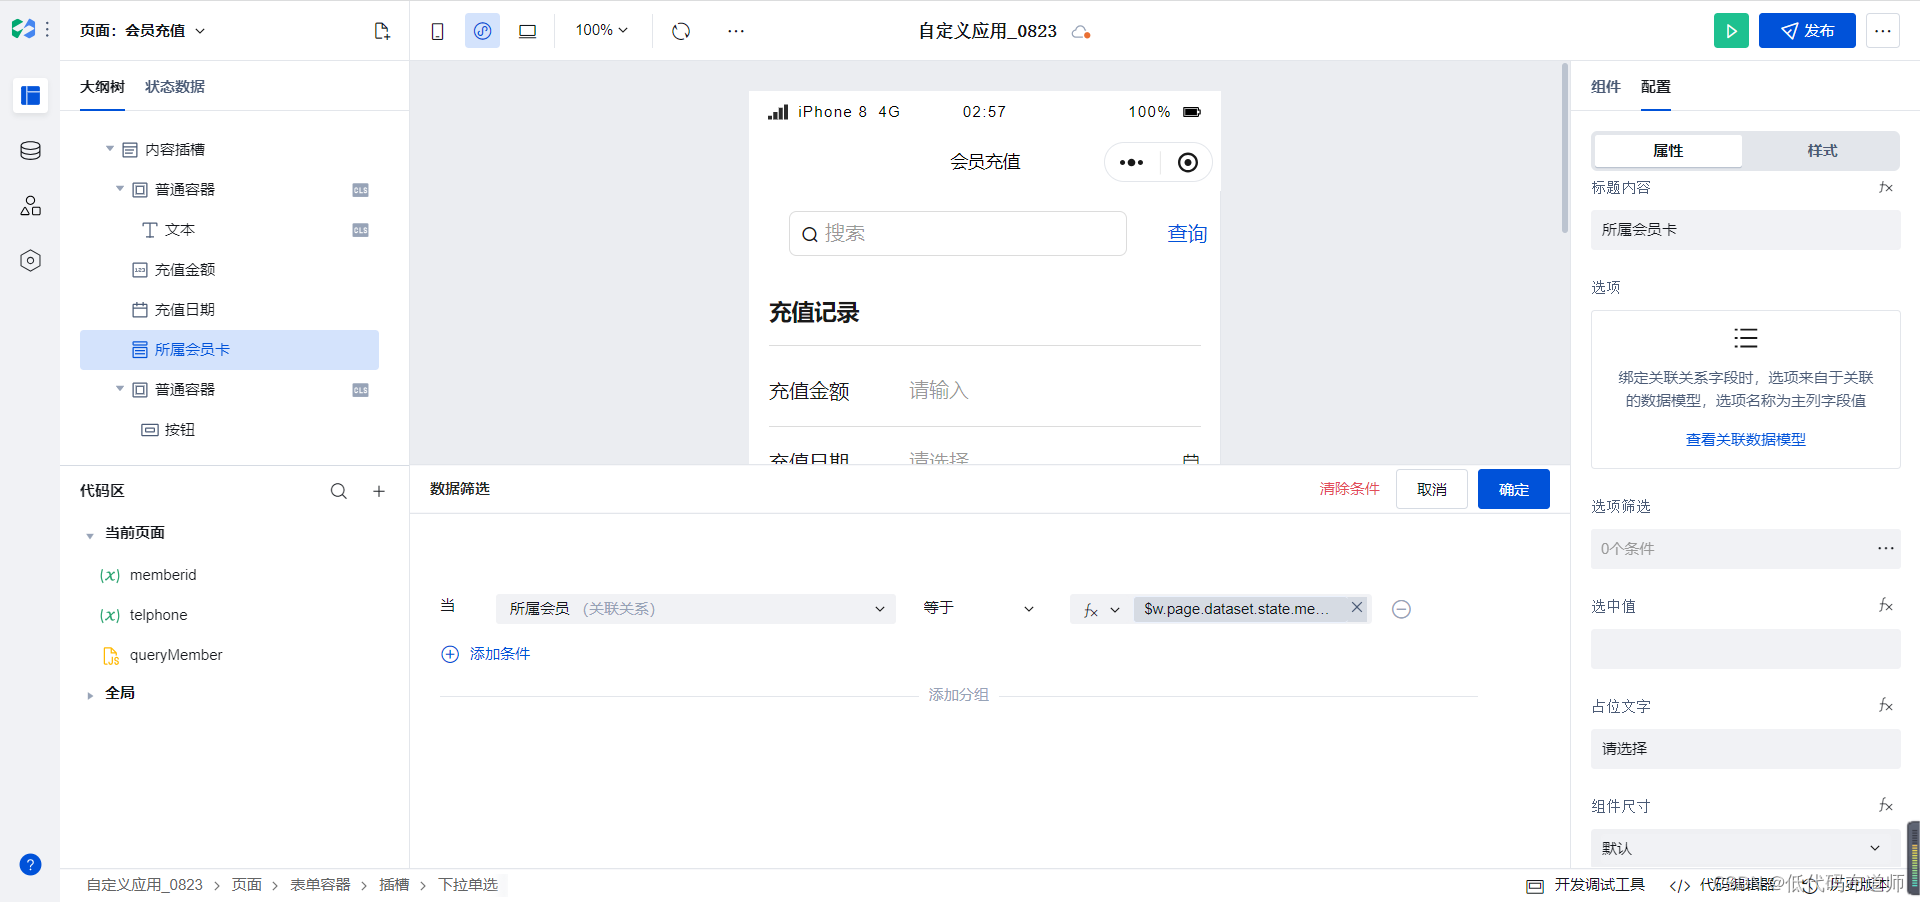Open the fx value type dropdown
This screenshot has width=1920, height=902.
[1101, 609]
